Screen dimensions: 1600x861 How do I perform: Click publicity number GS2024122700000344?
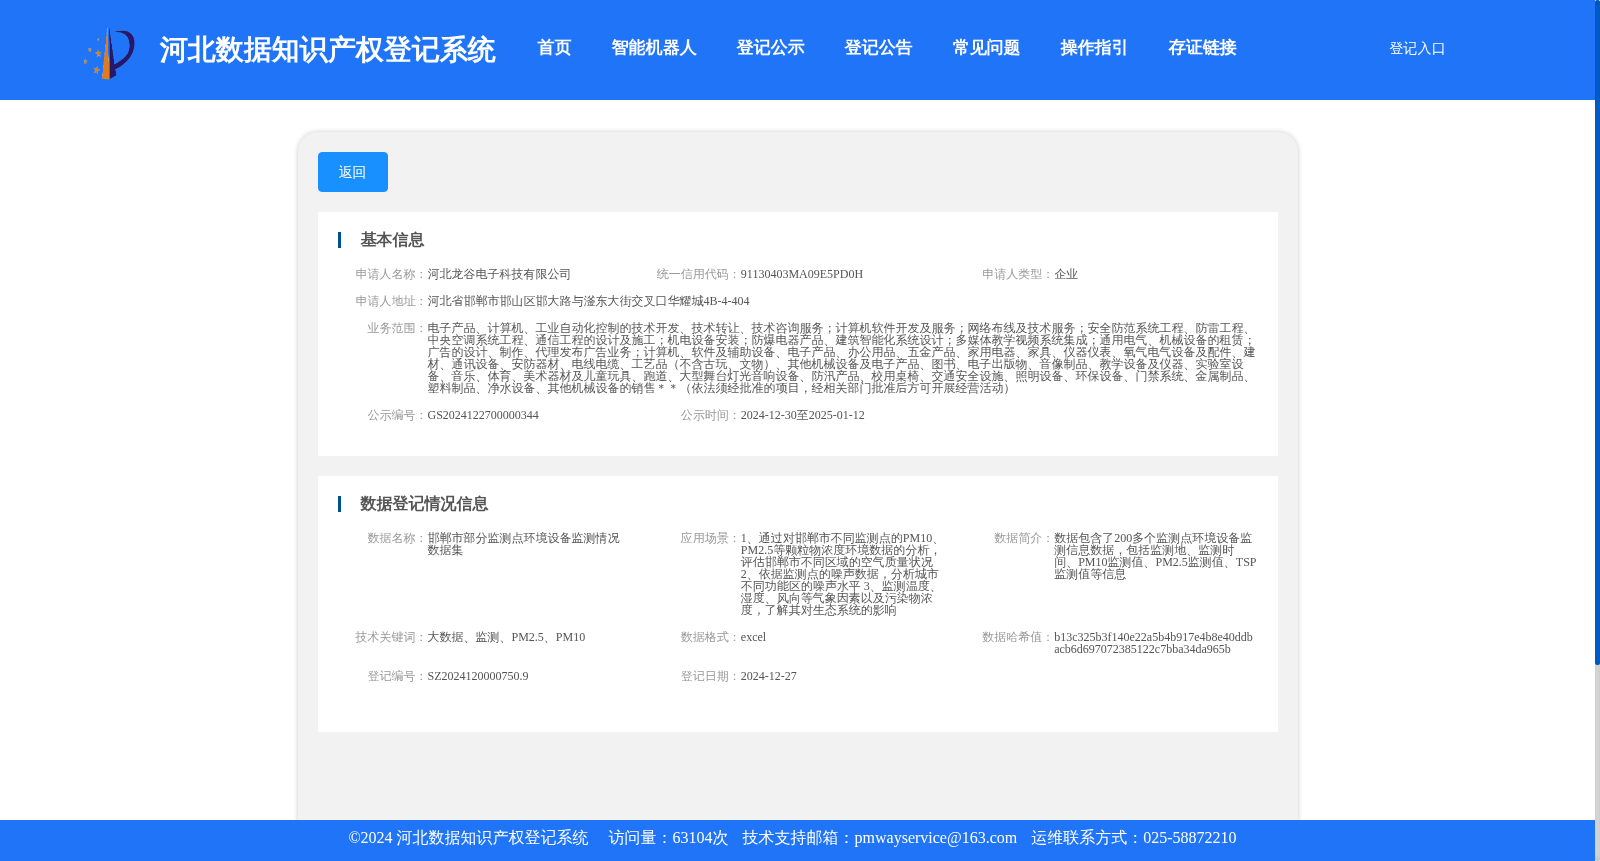coord(483,415)
